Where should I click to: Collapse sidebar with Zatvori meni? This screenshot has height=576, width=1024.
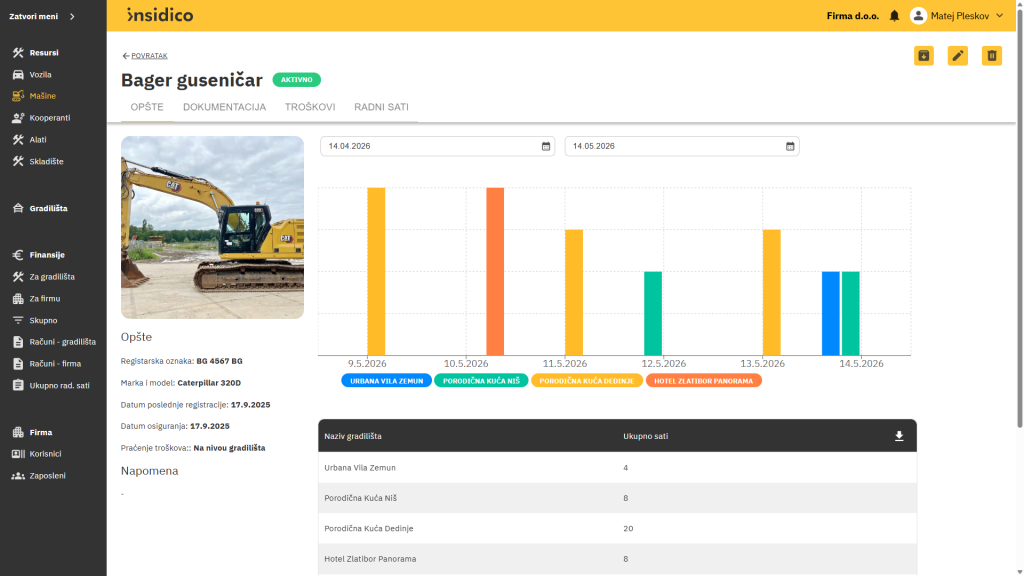coord(42,16)
